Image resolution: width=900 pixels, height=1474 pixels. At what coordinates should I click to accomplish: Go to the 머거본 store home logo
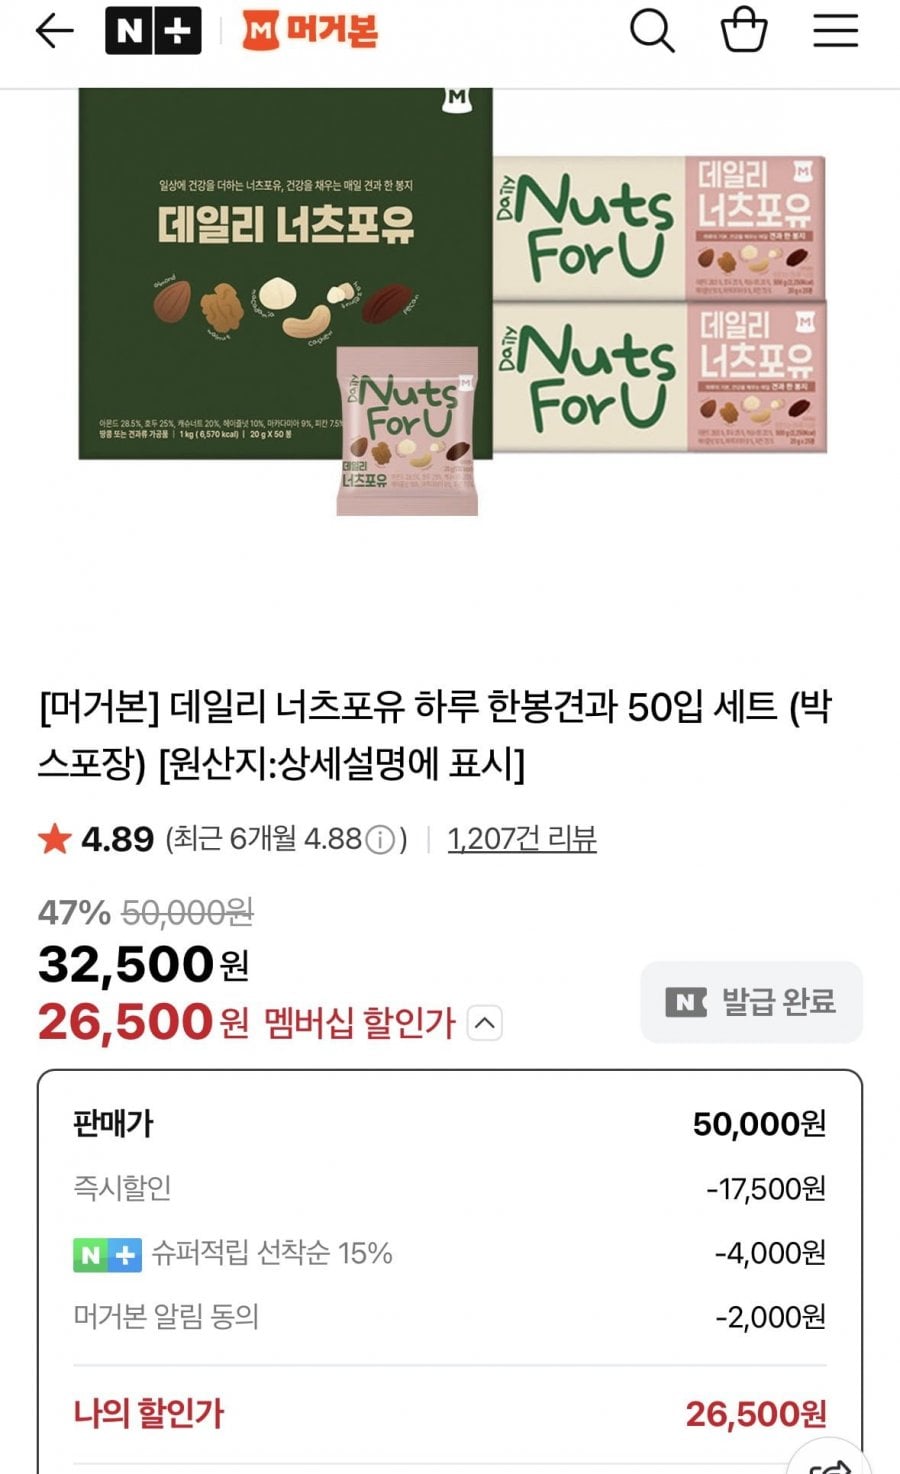[x=310, y=31]
